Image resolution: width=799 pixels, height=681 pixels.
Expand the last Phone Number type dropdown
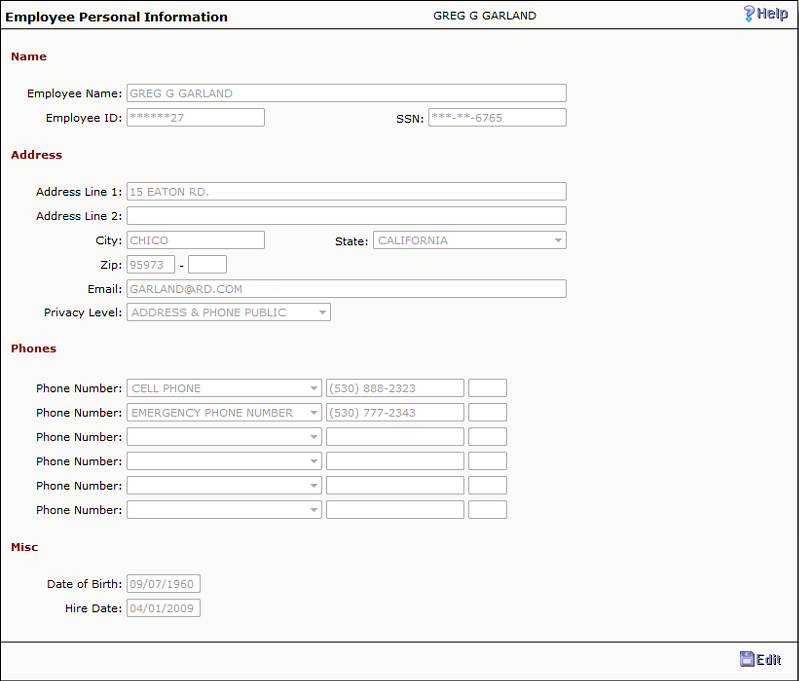224,510
